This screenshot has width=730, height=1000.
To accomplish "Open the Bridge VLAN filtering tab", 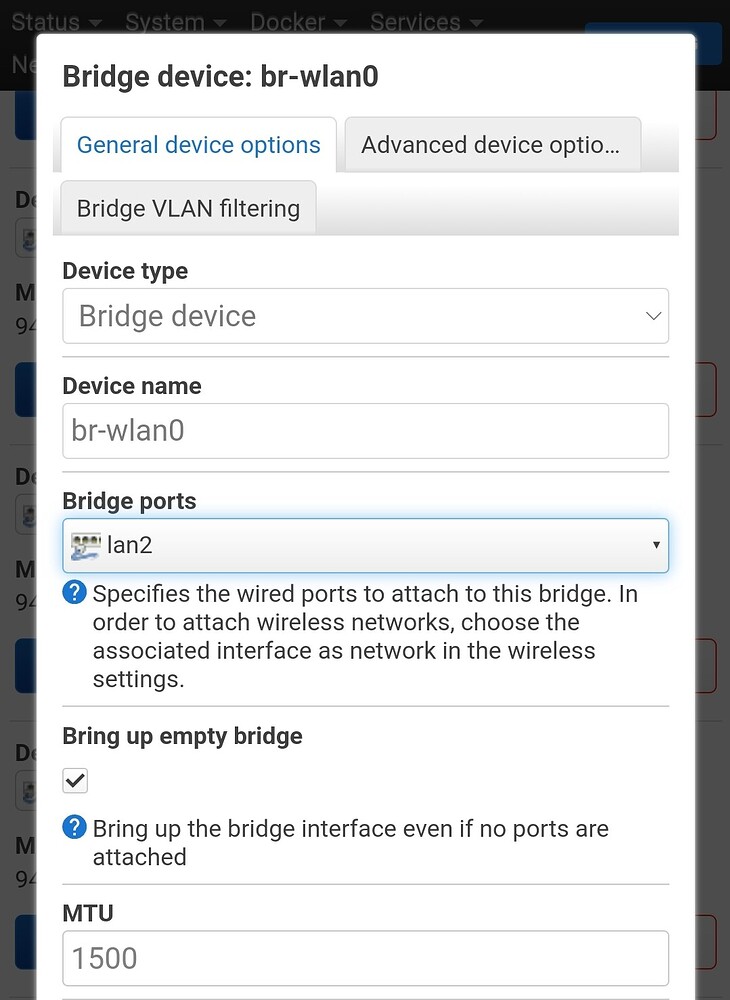I will click(x=186, y=207).
